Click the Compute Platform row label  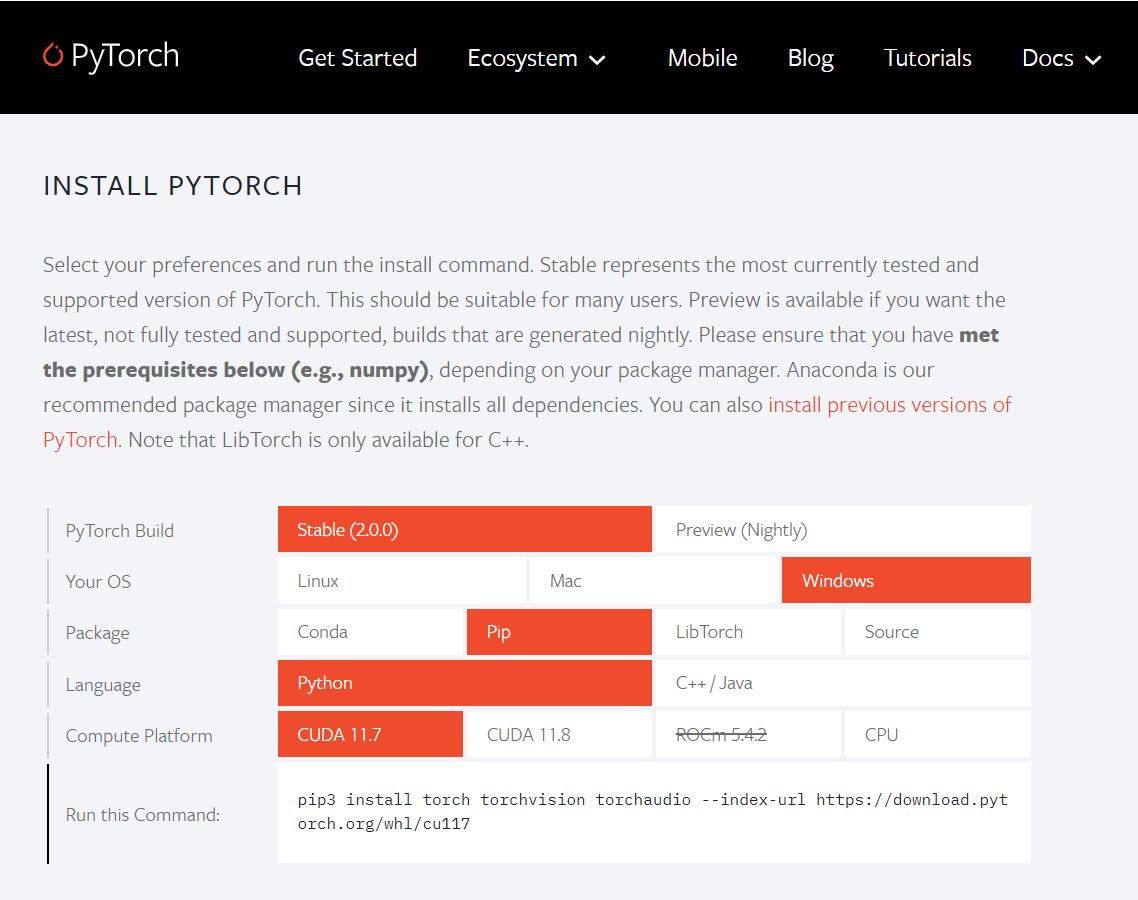139,736
